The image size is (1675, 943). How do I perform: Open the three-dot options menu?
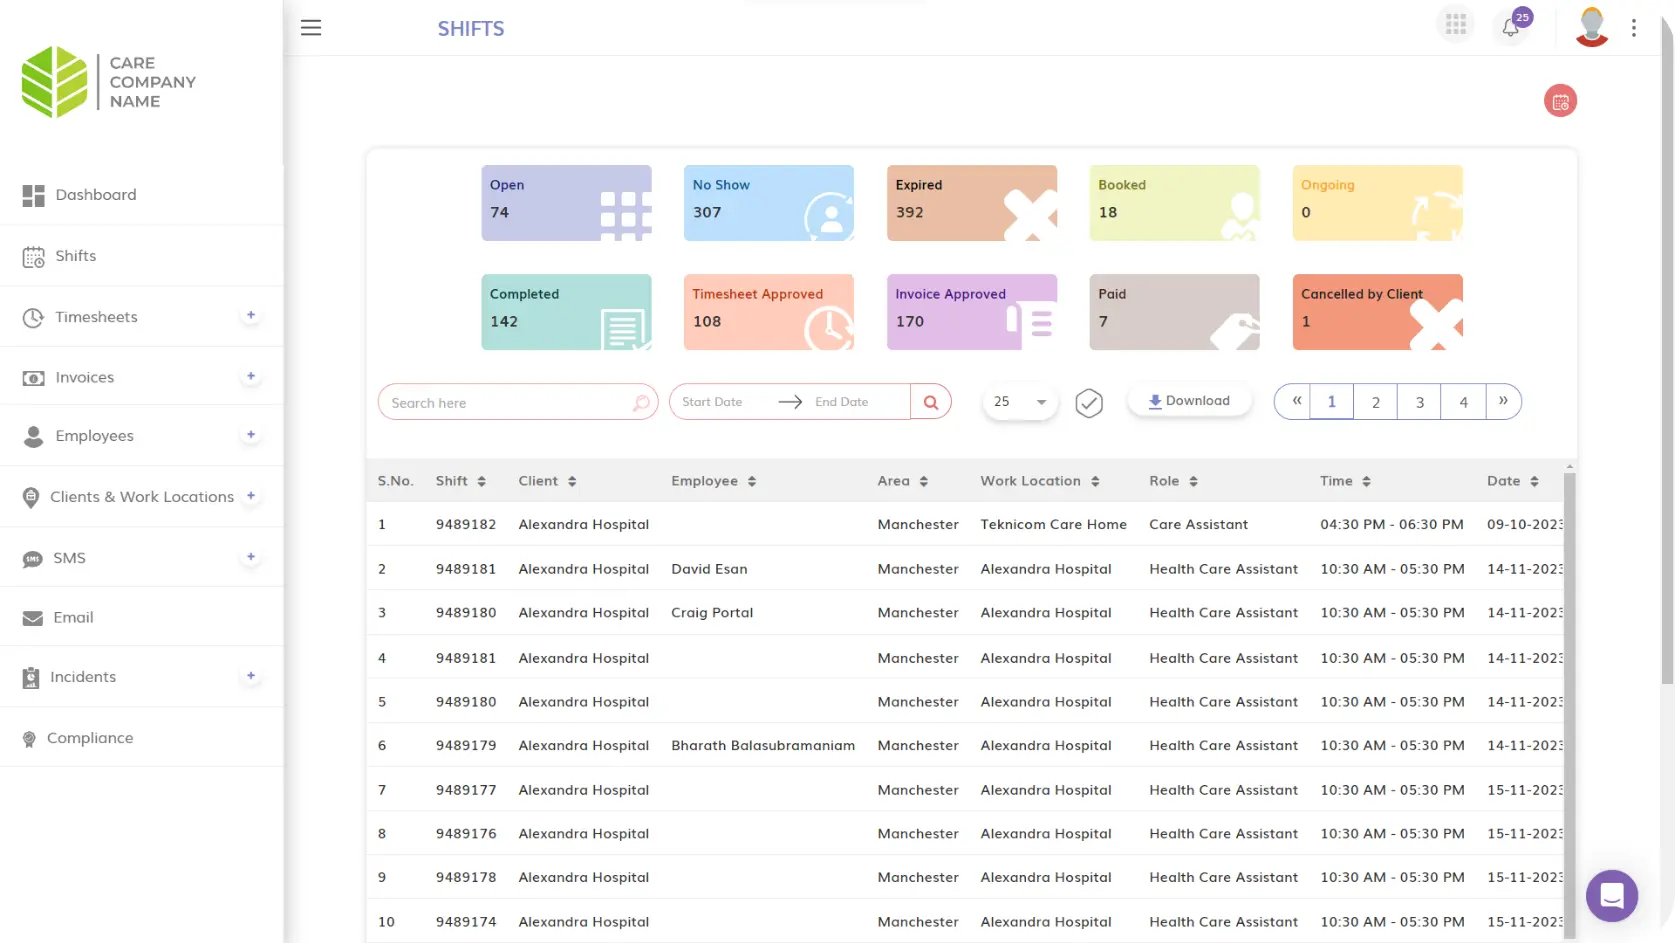1634,28
